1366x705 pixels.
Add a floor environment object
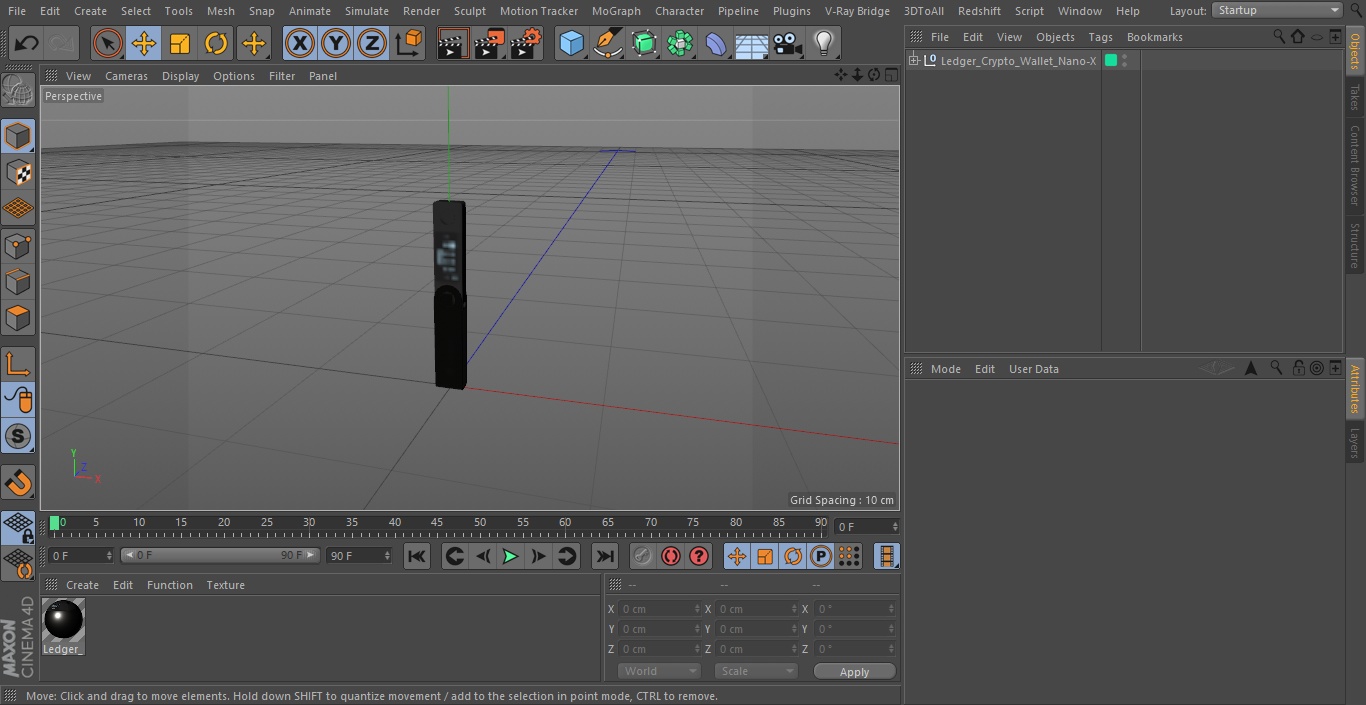pos(752,43)
